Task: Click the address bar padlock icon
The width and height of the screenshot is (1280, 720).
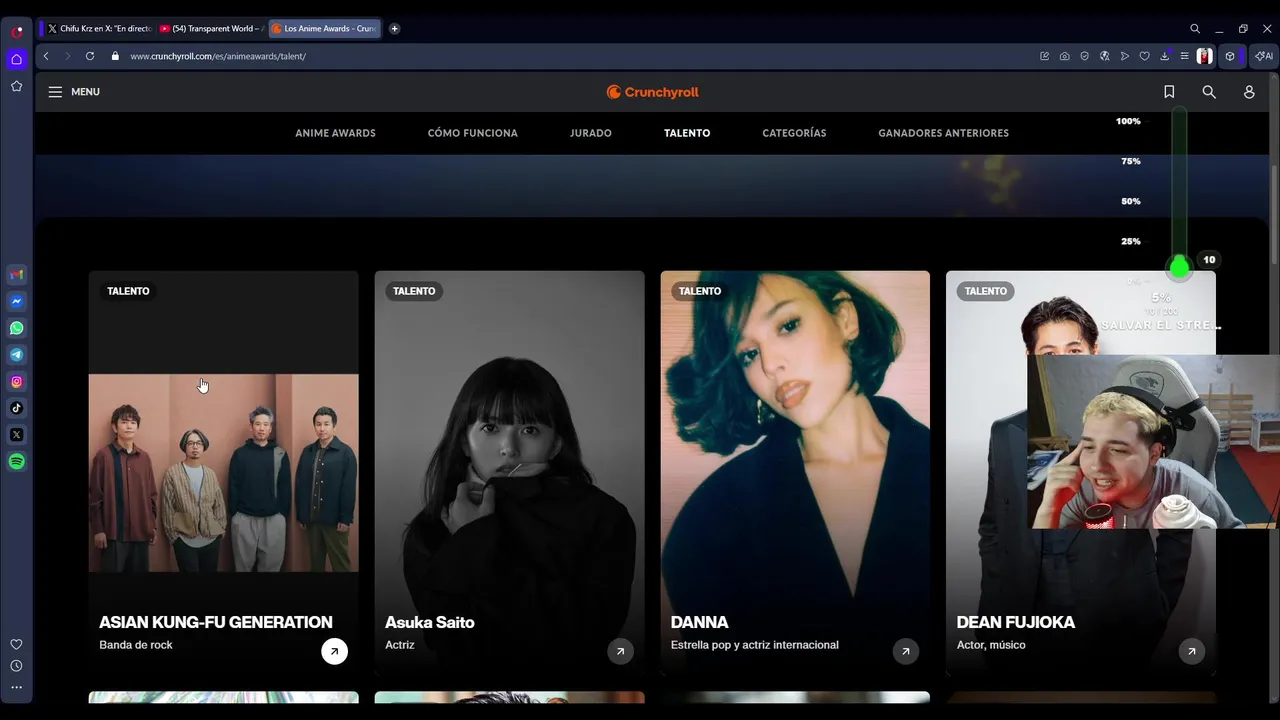Action: (x=115, y=56)
